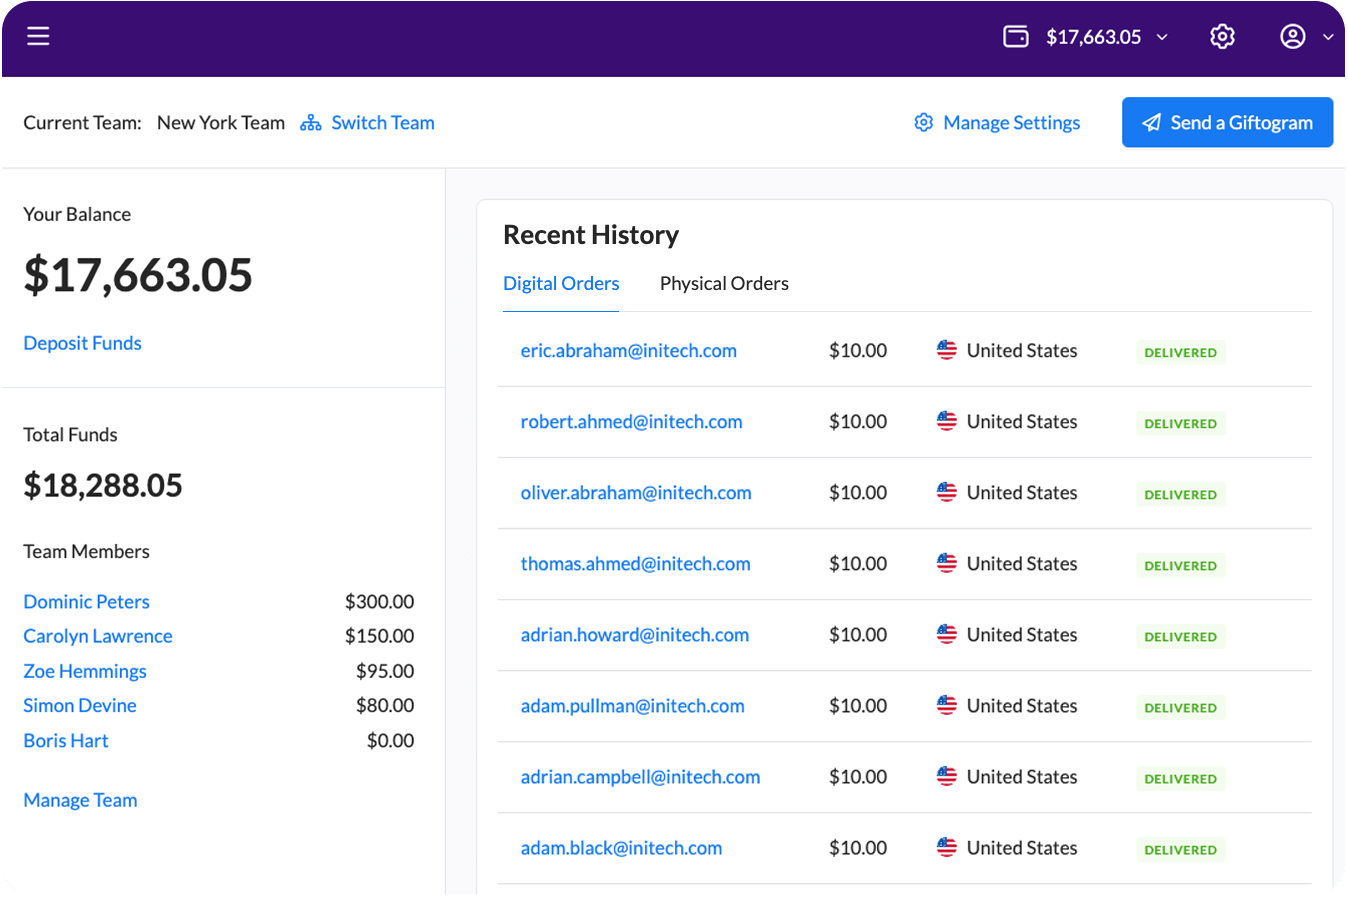Click DELIVERED badge in adrian.campbell row
Image resolution: width=1348 pixels, height=897 pixels.
click(x=1180, y=778)
